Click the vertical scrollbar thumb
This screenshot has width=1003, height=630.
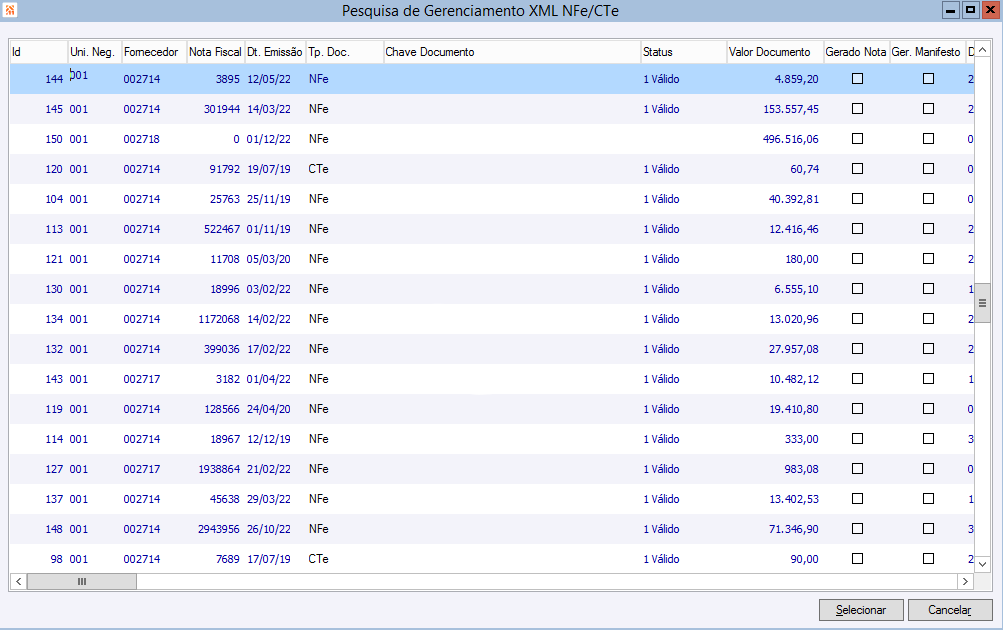coord(983,303)
